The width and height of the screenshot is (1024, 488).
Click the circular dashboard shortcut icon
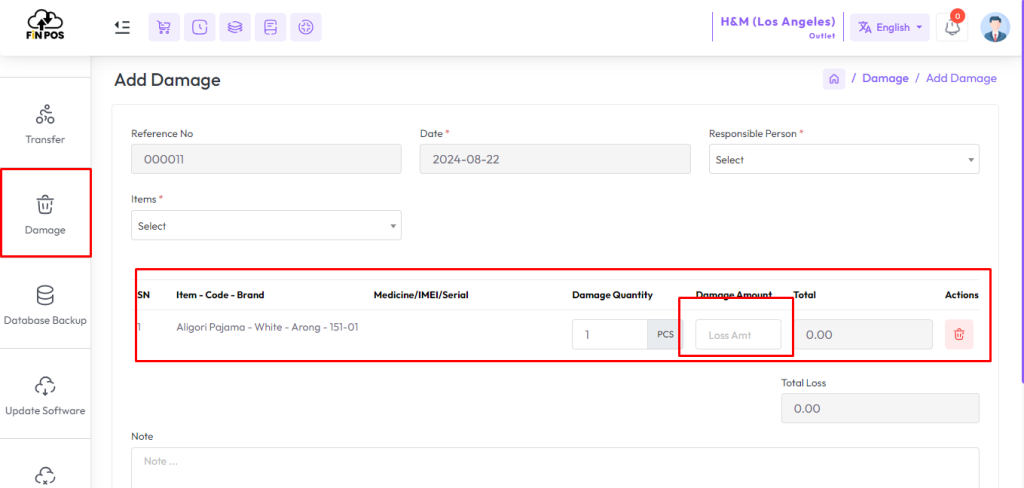coord(306,27)
